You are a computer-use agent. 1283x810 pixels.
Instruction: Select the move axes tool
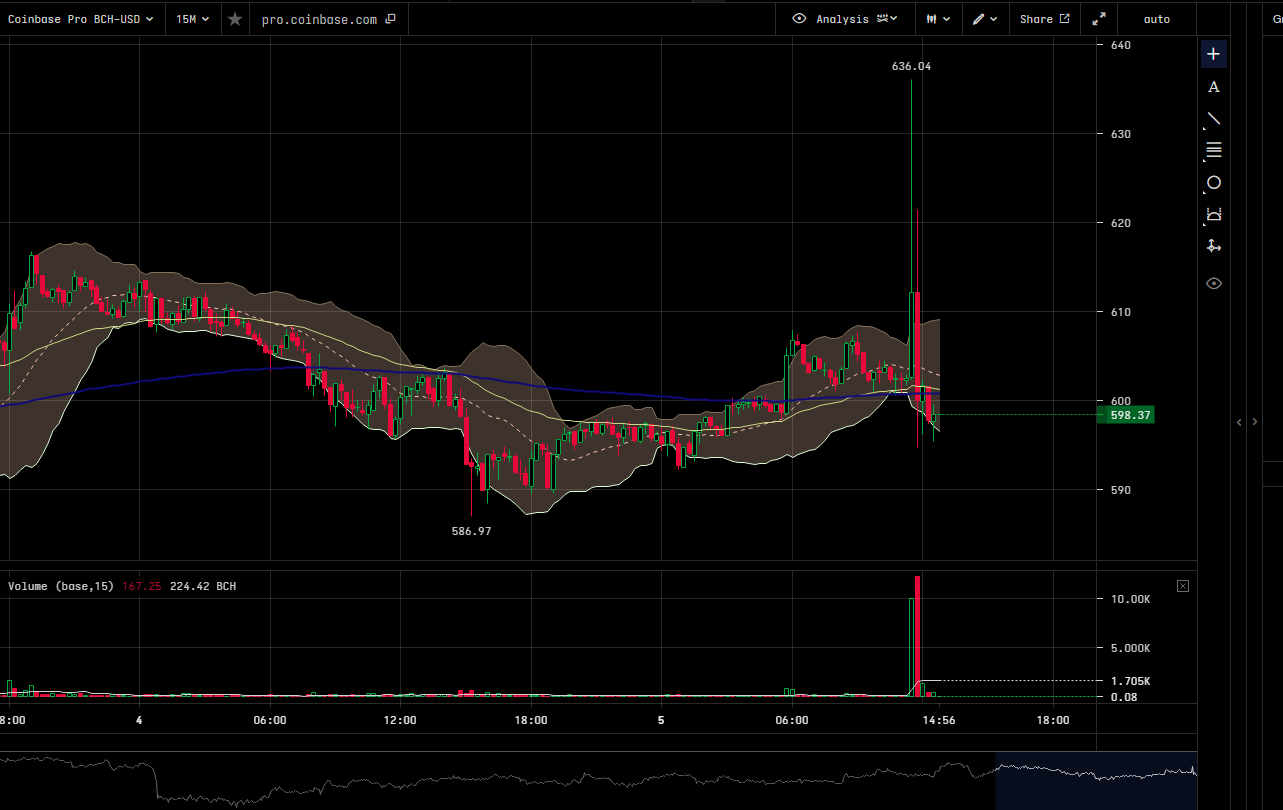[1214, 246]
